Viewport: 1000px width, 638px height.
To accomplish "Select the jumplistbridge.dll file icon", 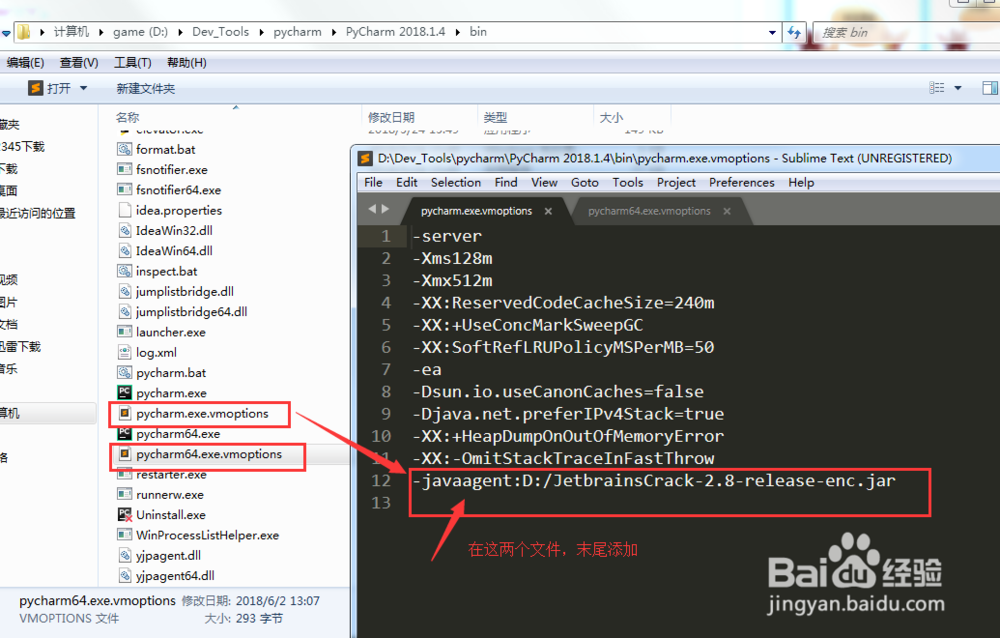I will pyautogui.click(x=124, y=292).
